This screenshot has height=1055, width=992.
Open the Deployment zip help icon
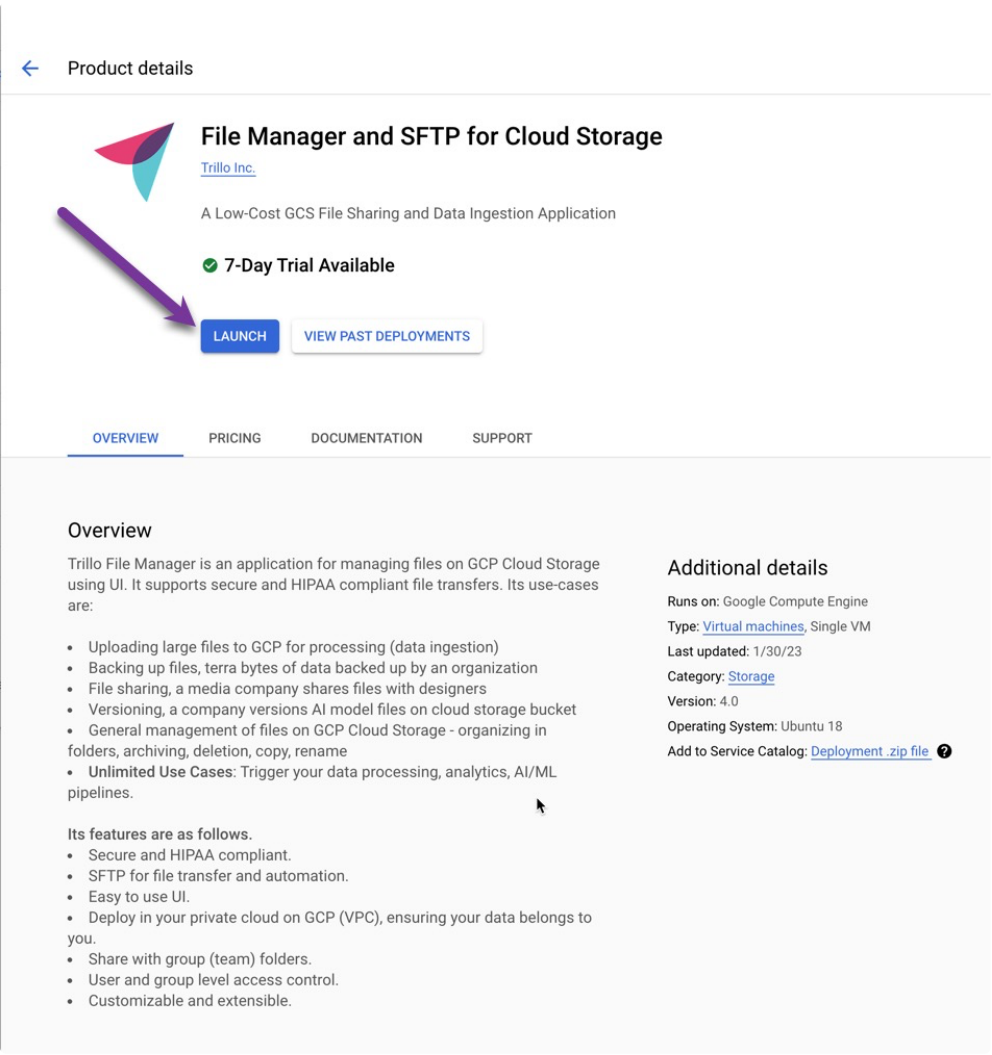944,751
